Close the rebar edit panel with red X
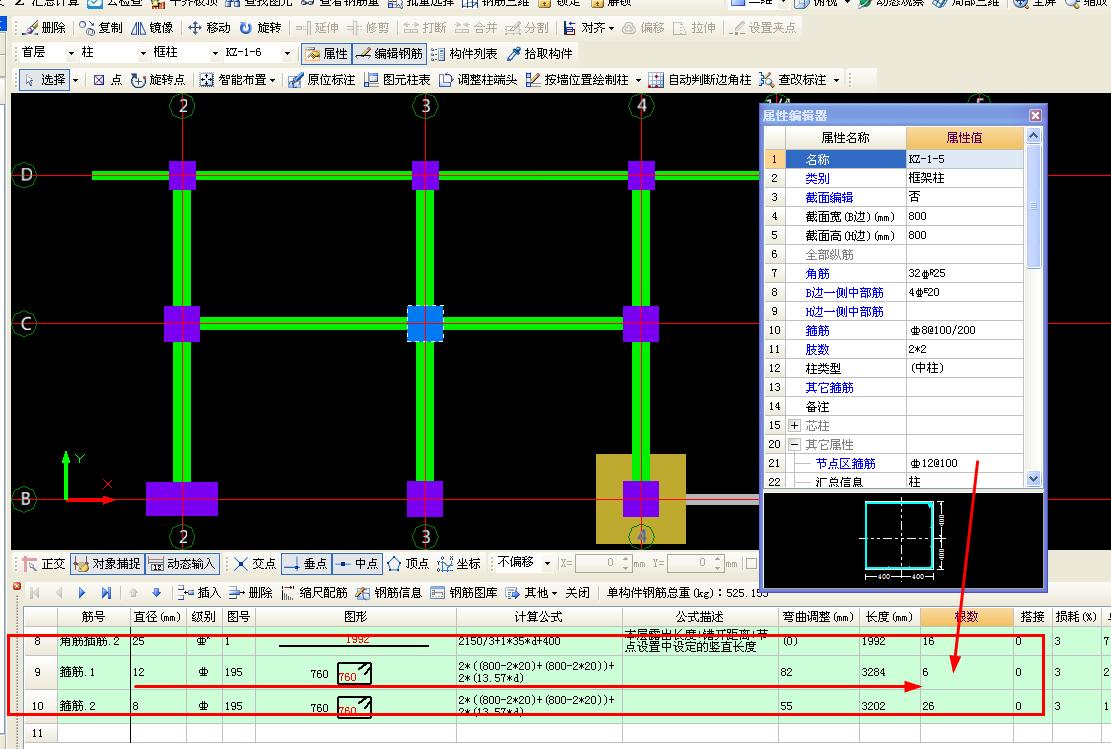This screenshot has width=1111, height=749. [x=17, y=586]
